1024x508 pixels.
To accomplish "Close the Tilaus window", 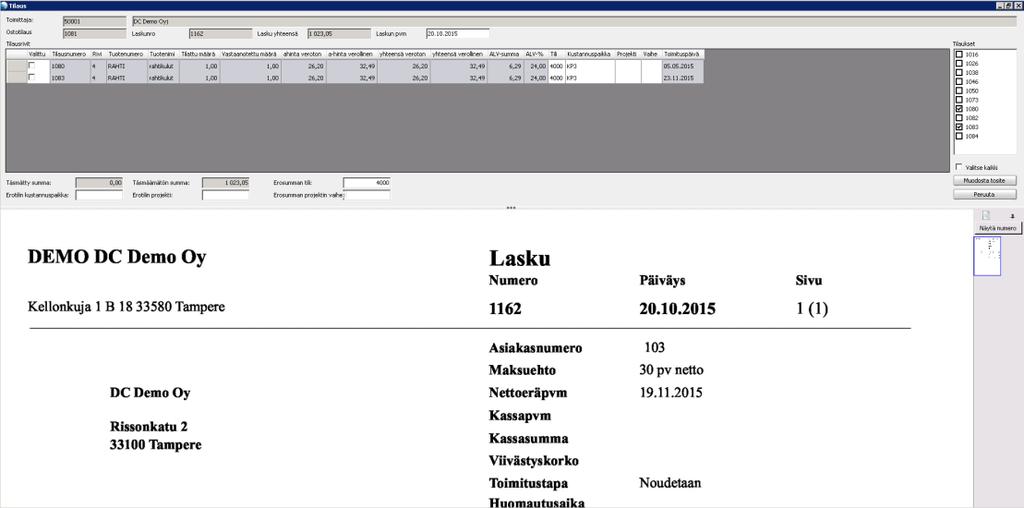I will pos(1018,5).
